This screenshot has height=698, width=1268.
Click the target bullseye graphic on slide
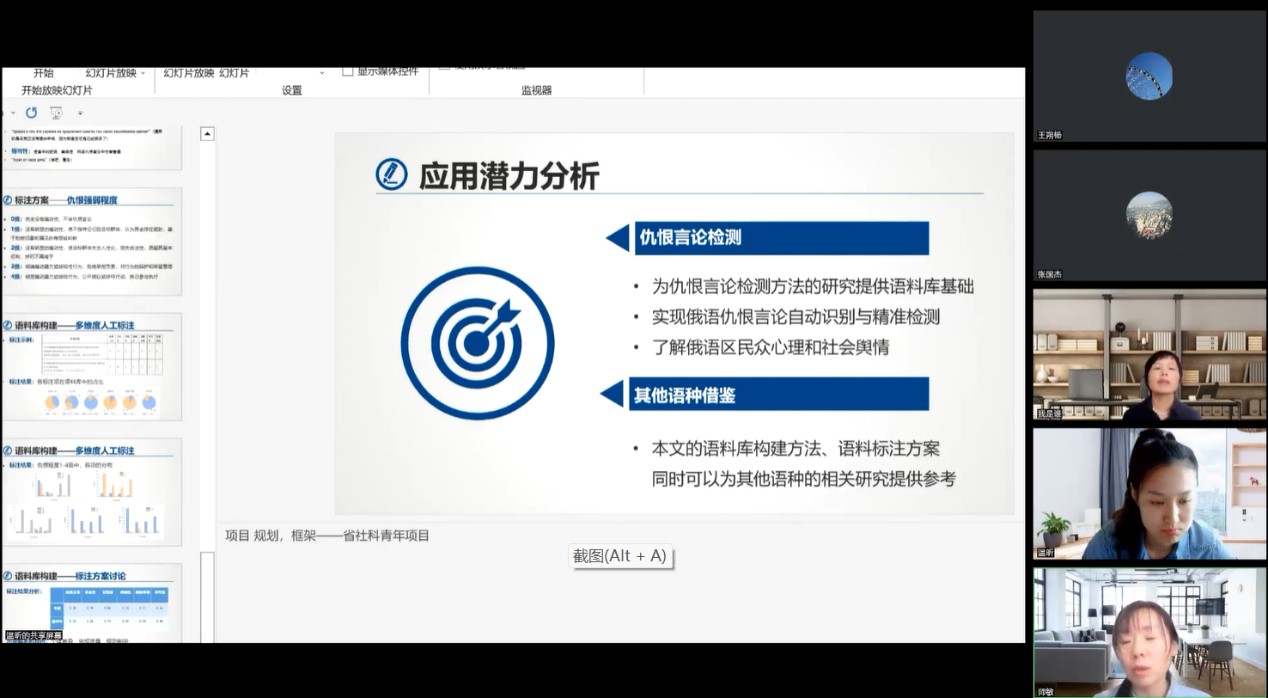(x=477, y=343)
